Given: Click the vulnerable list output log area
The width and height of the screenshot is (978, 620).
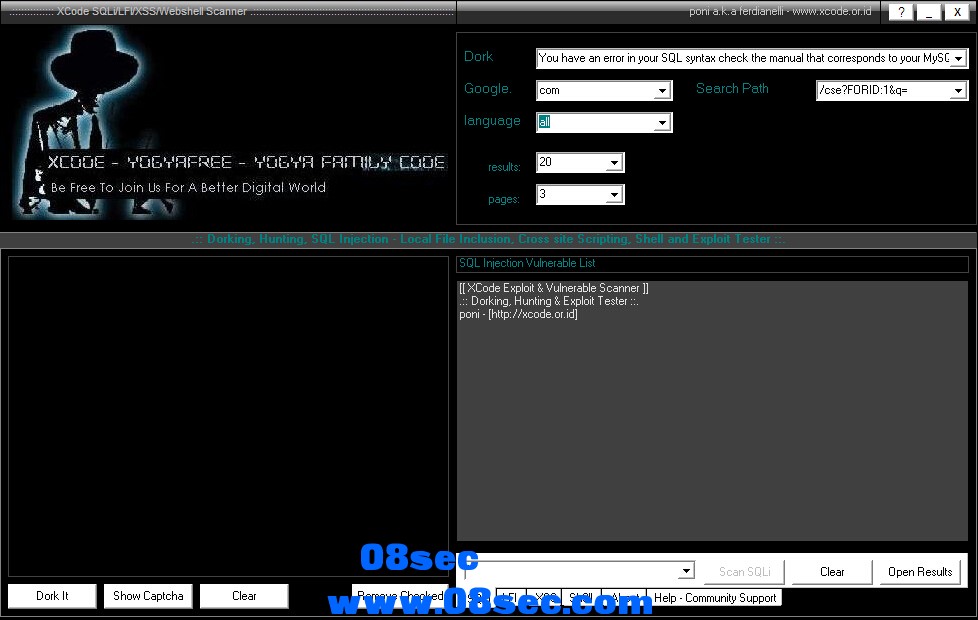Looking at the screenshot, I should pyautogui.click(x=712, y=410).
